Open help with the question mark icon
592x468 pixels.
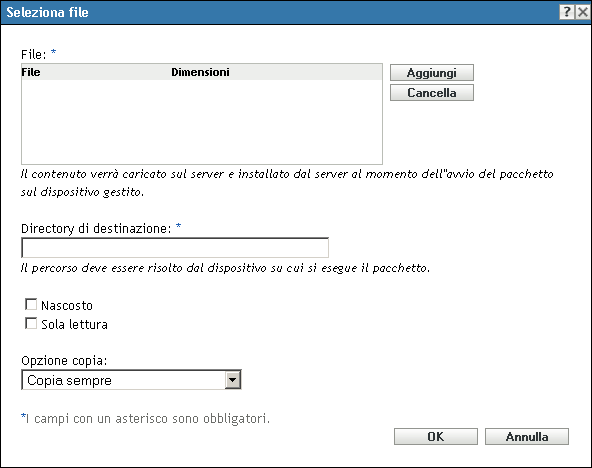(567, 12)
